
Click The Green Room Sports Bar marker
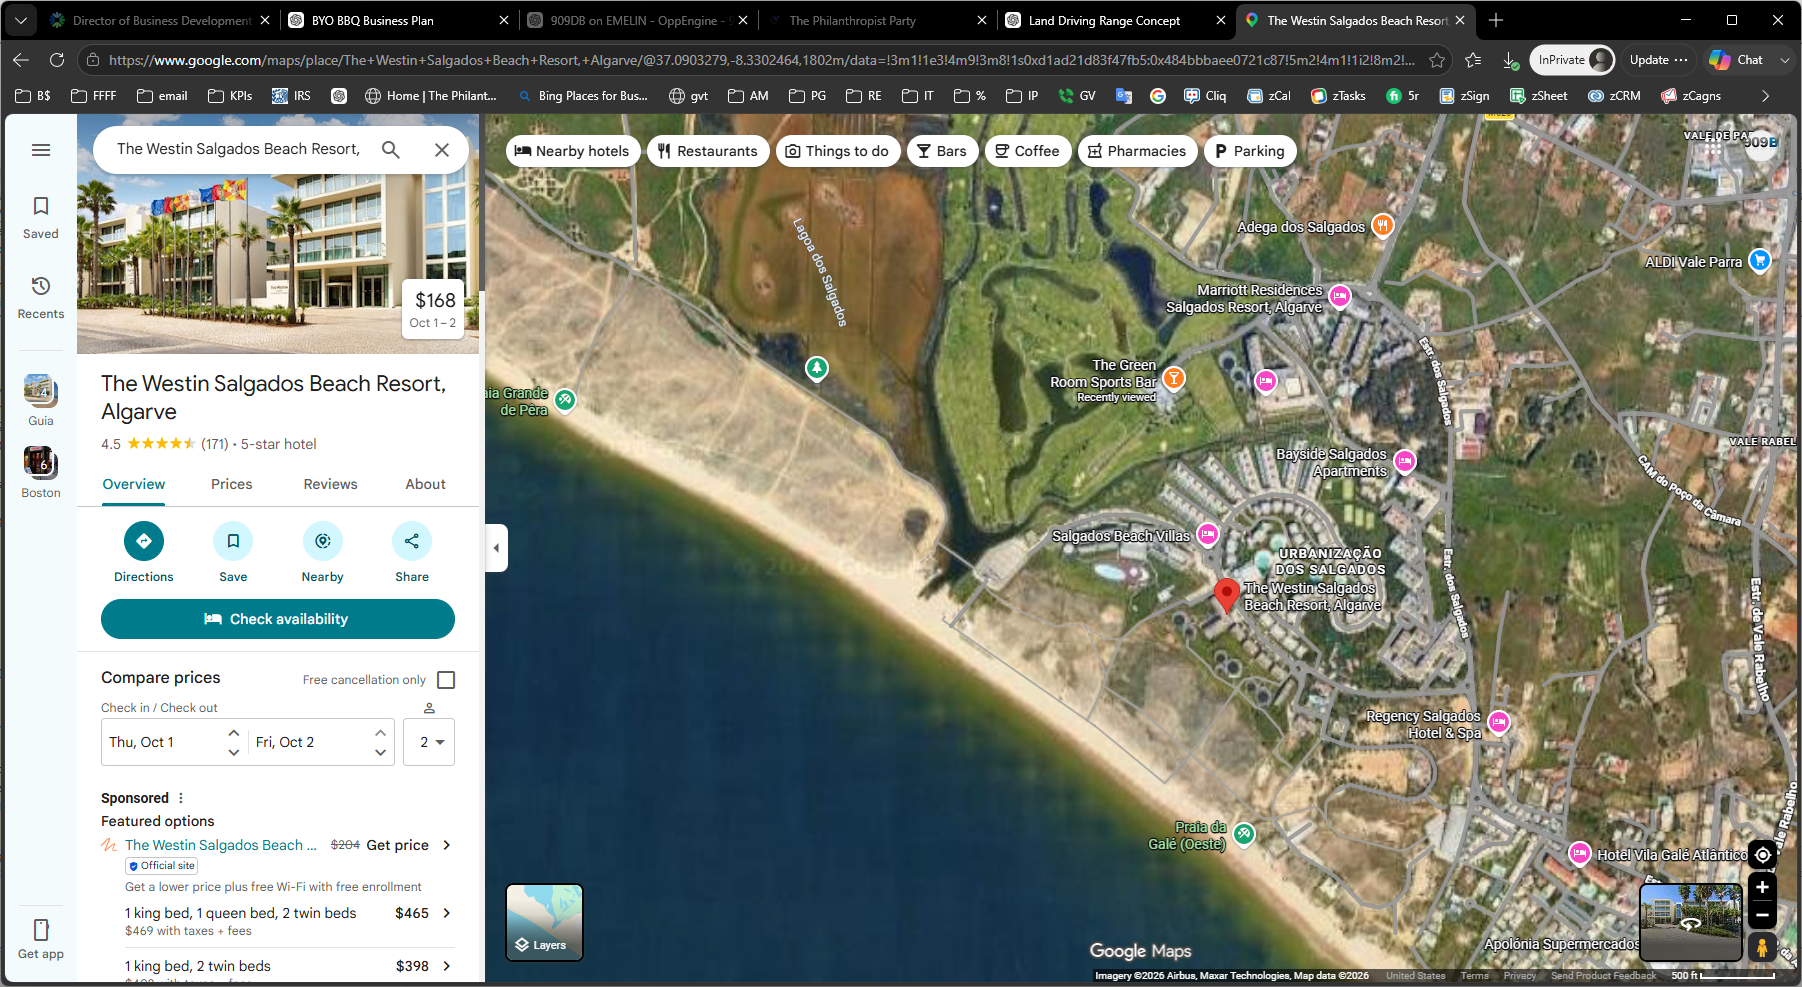1174,378
